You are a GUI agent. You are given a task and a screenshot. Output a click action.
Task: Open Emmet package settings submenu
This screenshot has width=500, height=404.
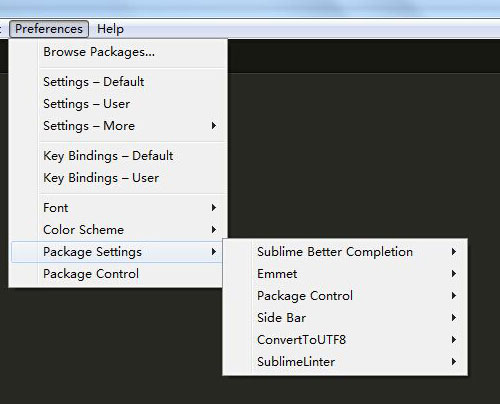(345, 274)
